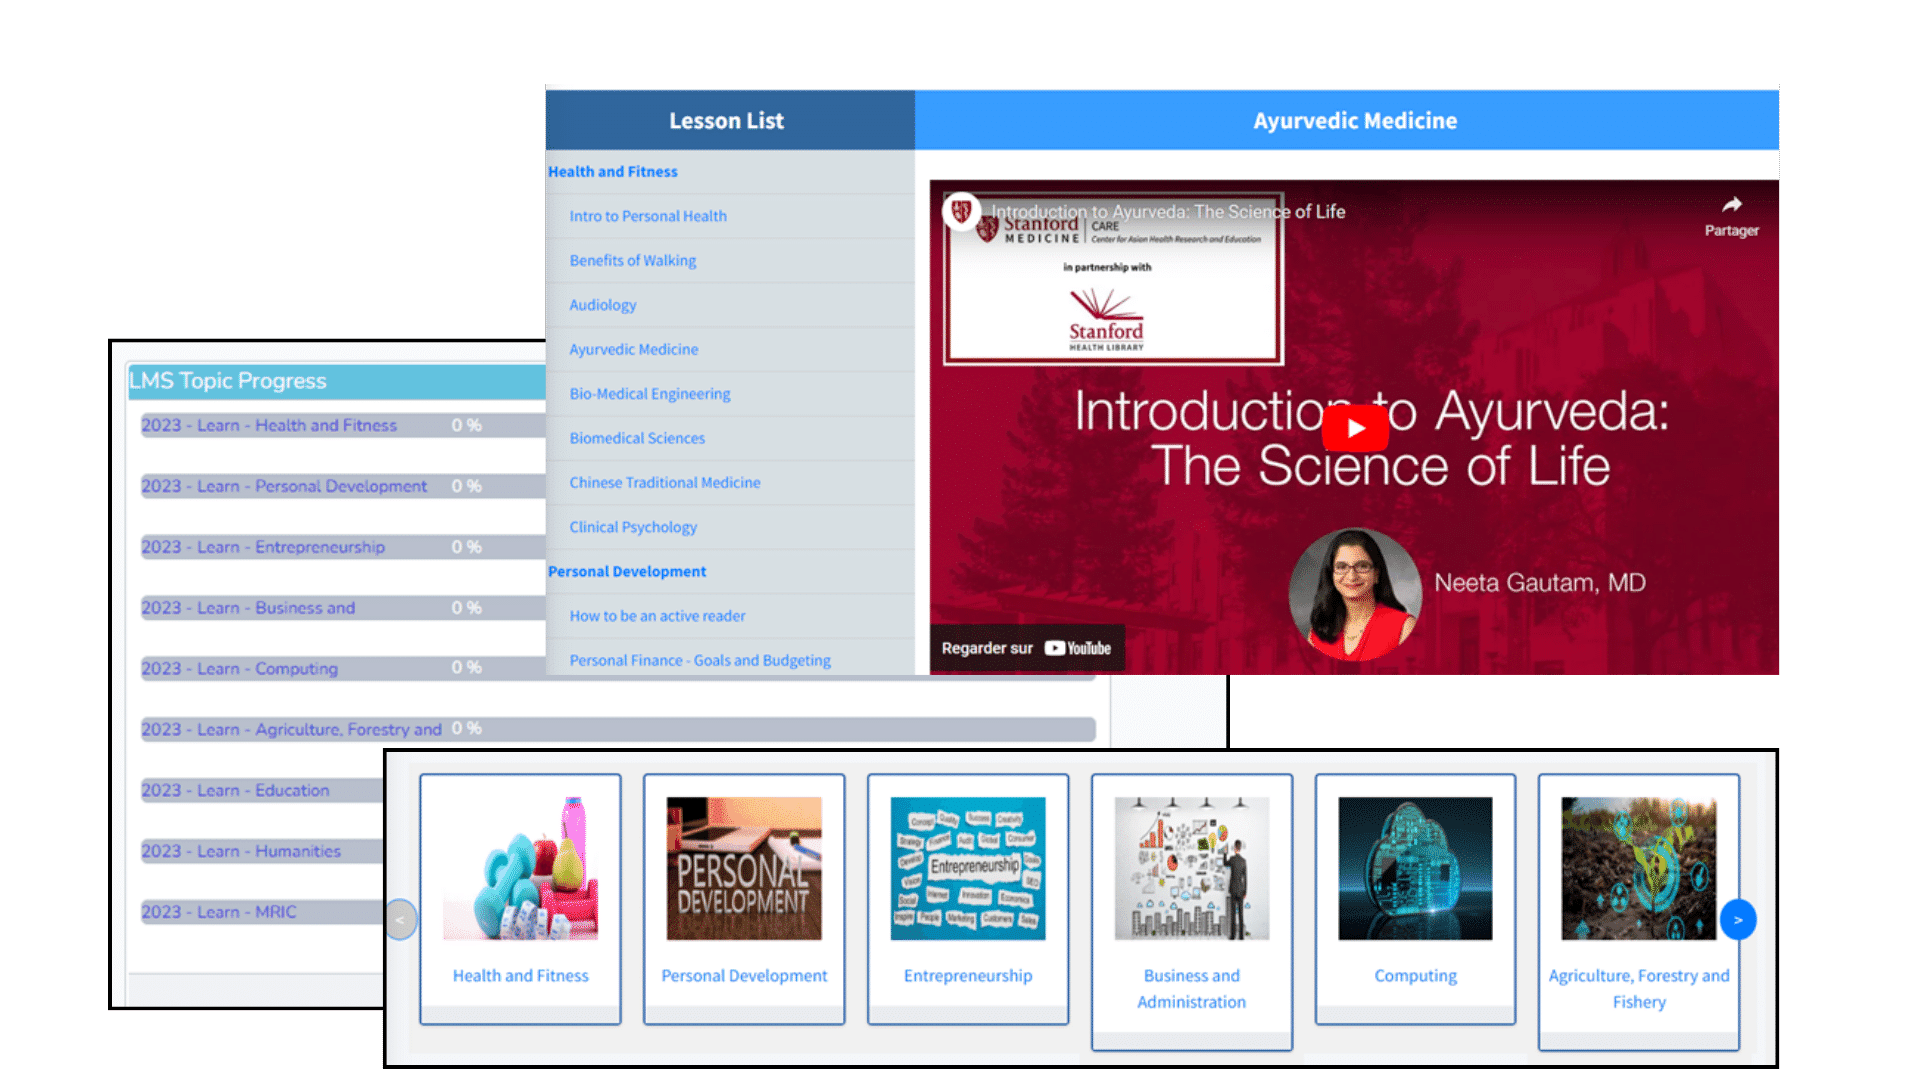Click the Ayurvedic Medicine title header
The image size is (1920, 1080).
[1355, 121]
